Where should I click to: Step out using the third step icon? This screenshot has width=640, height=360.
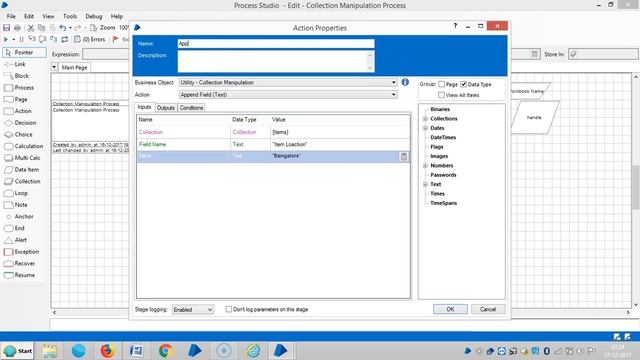point(53,39)
